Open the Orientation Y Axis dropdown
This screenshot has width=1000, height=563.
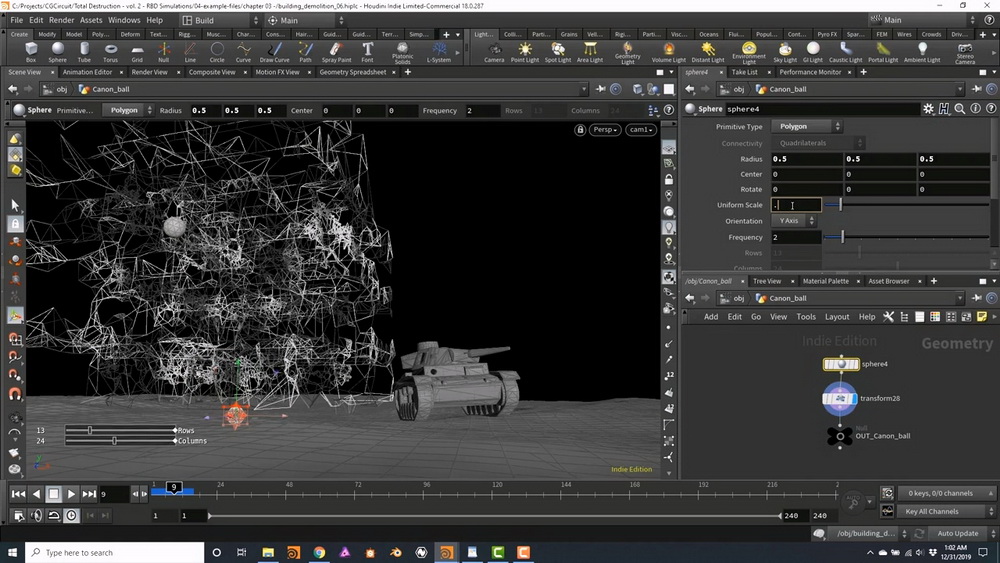[793, 221]
